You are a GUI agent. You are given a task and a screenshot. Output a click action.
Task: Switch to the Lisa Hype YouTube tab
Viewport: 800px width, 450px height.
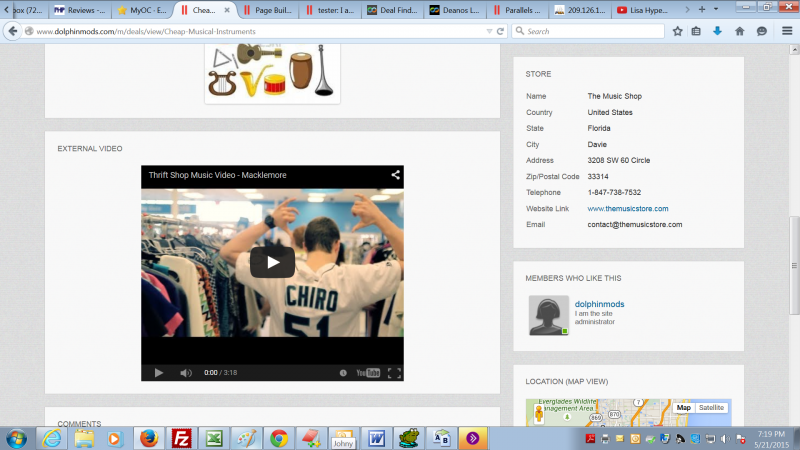click(643, 10)
